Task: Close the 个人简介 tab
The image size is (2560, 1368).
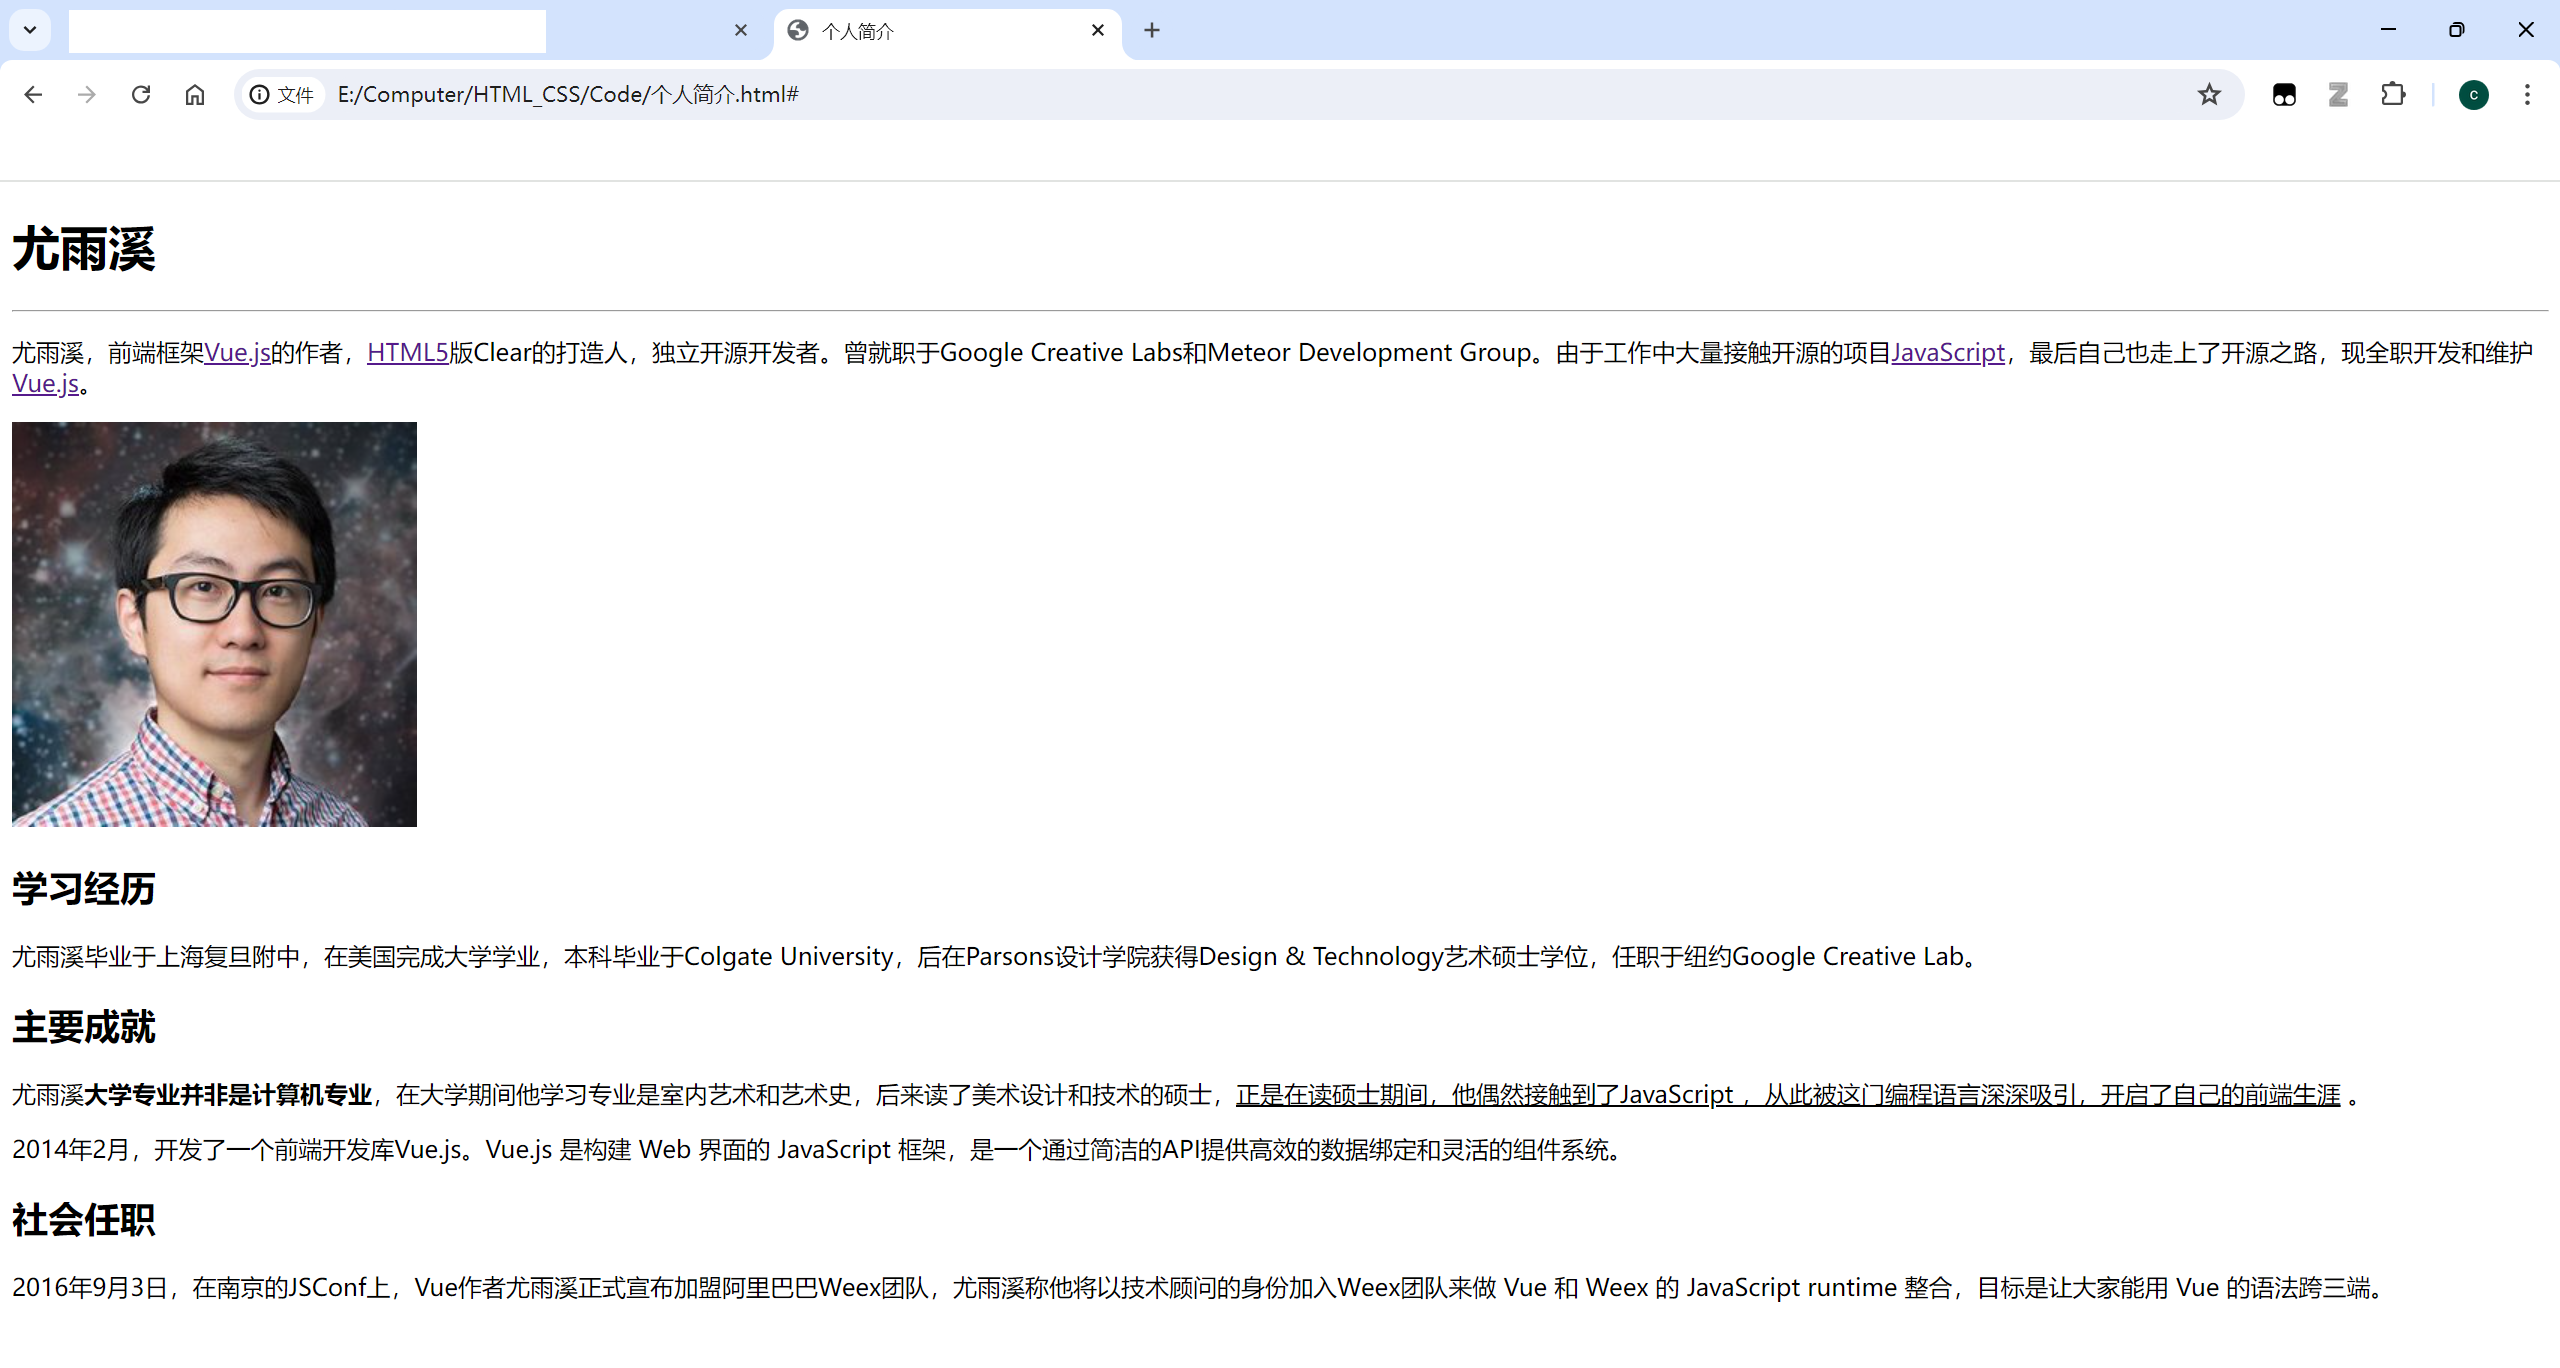Action: (1098, 30)
